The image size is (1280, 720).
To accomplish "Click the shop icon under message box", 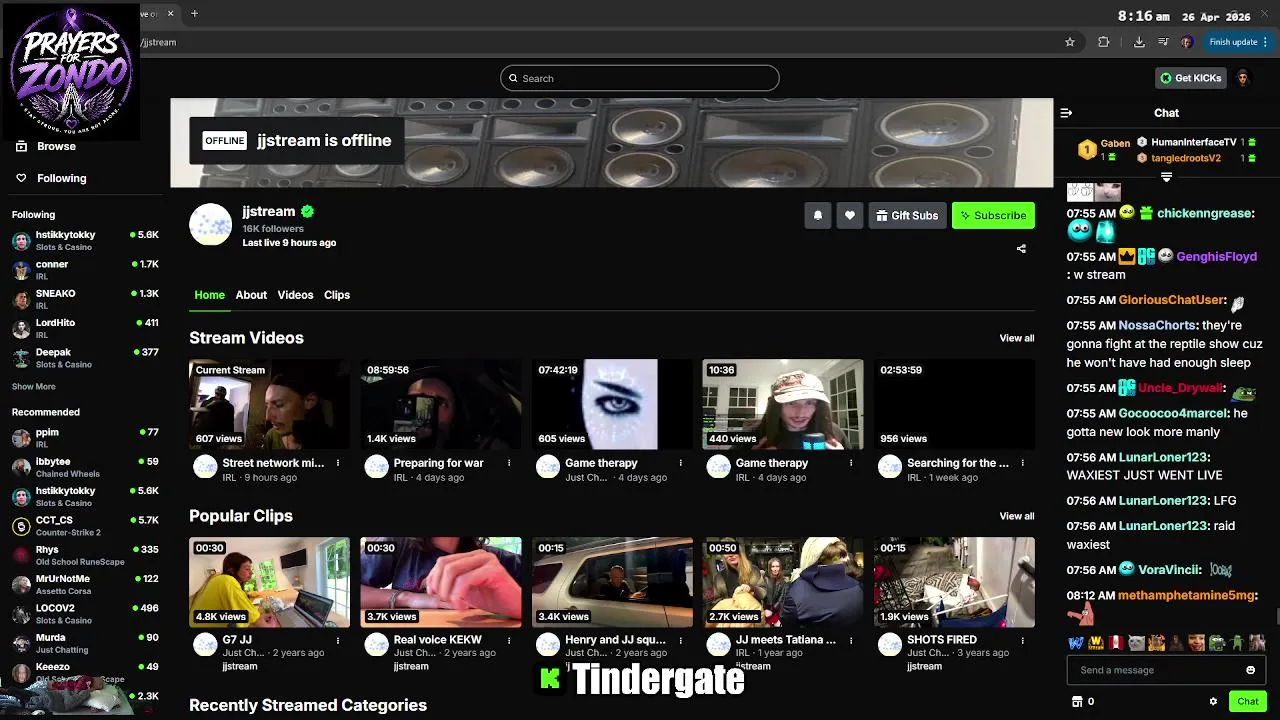I will (x=1077, y=701).
